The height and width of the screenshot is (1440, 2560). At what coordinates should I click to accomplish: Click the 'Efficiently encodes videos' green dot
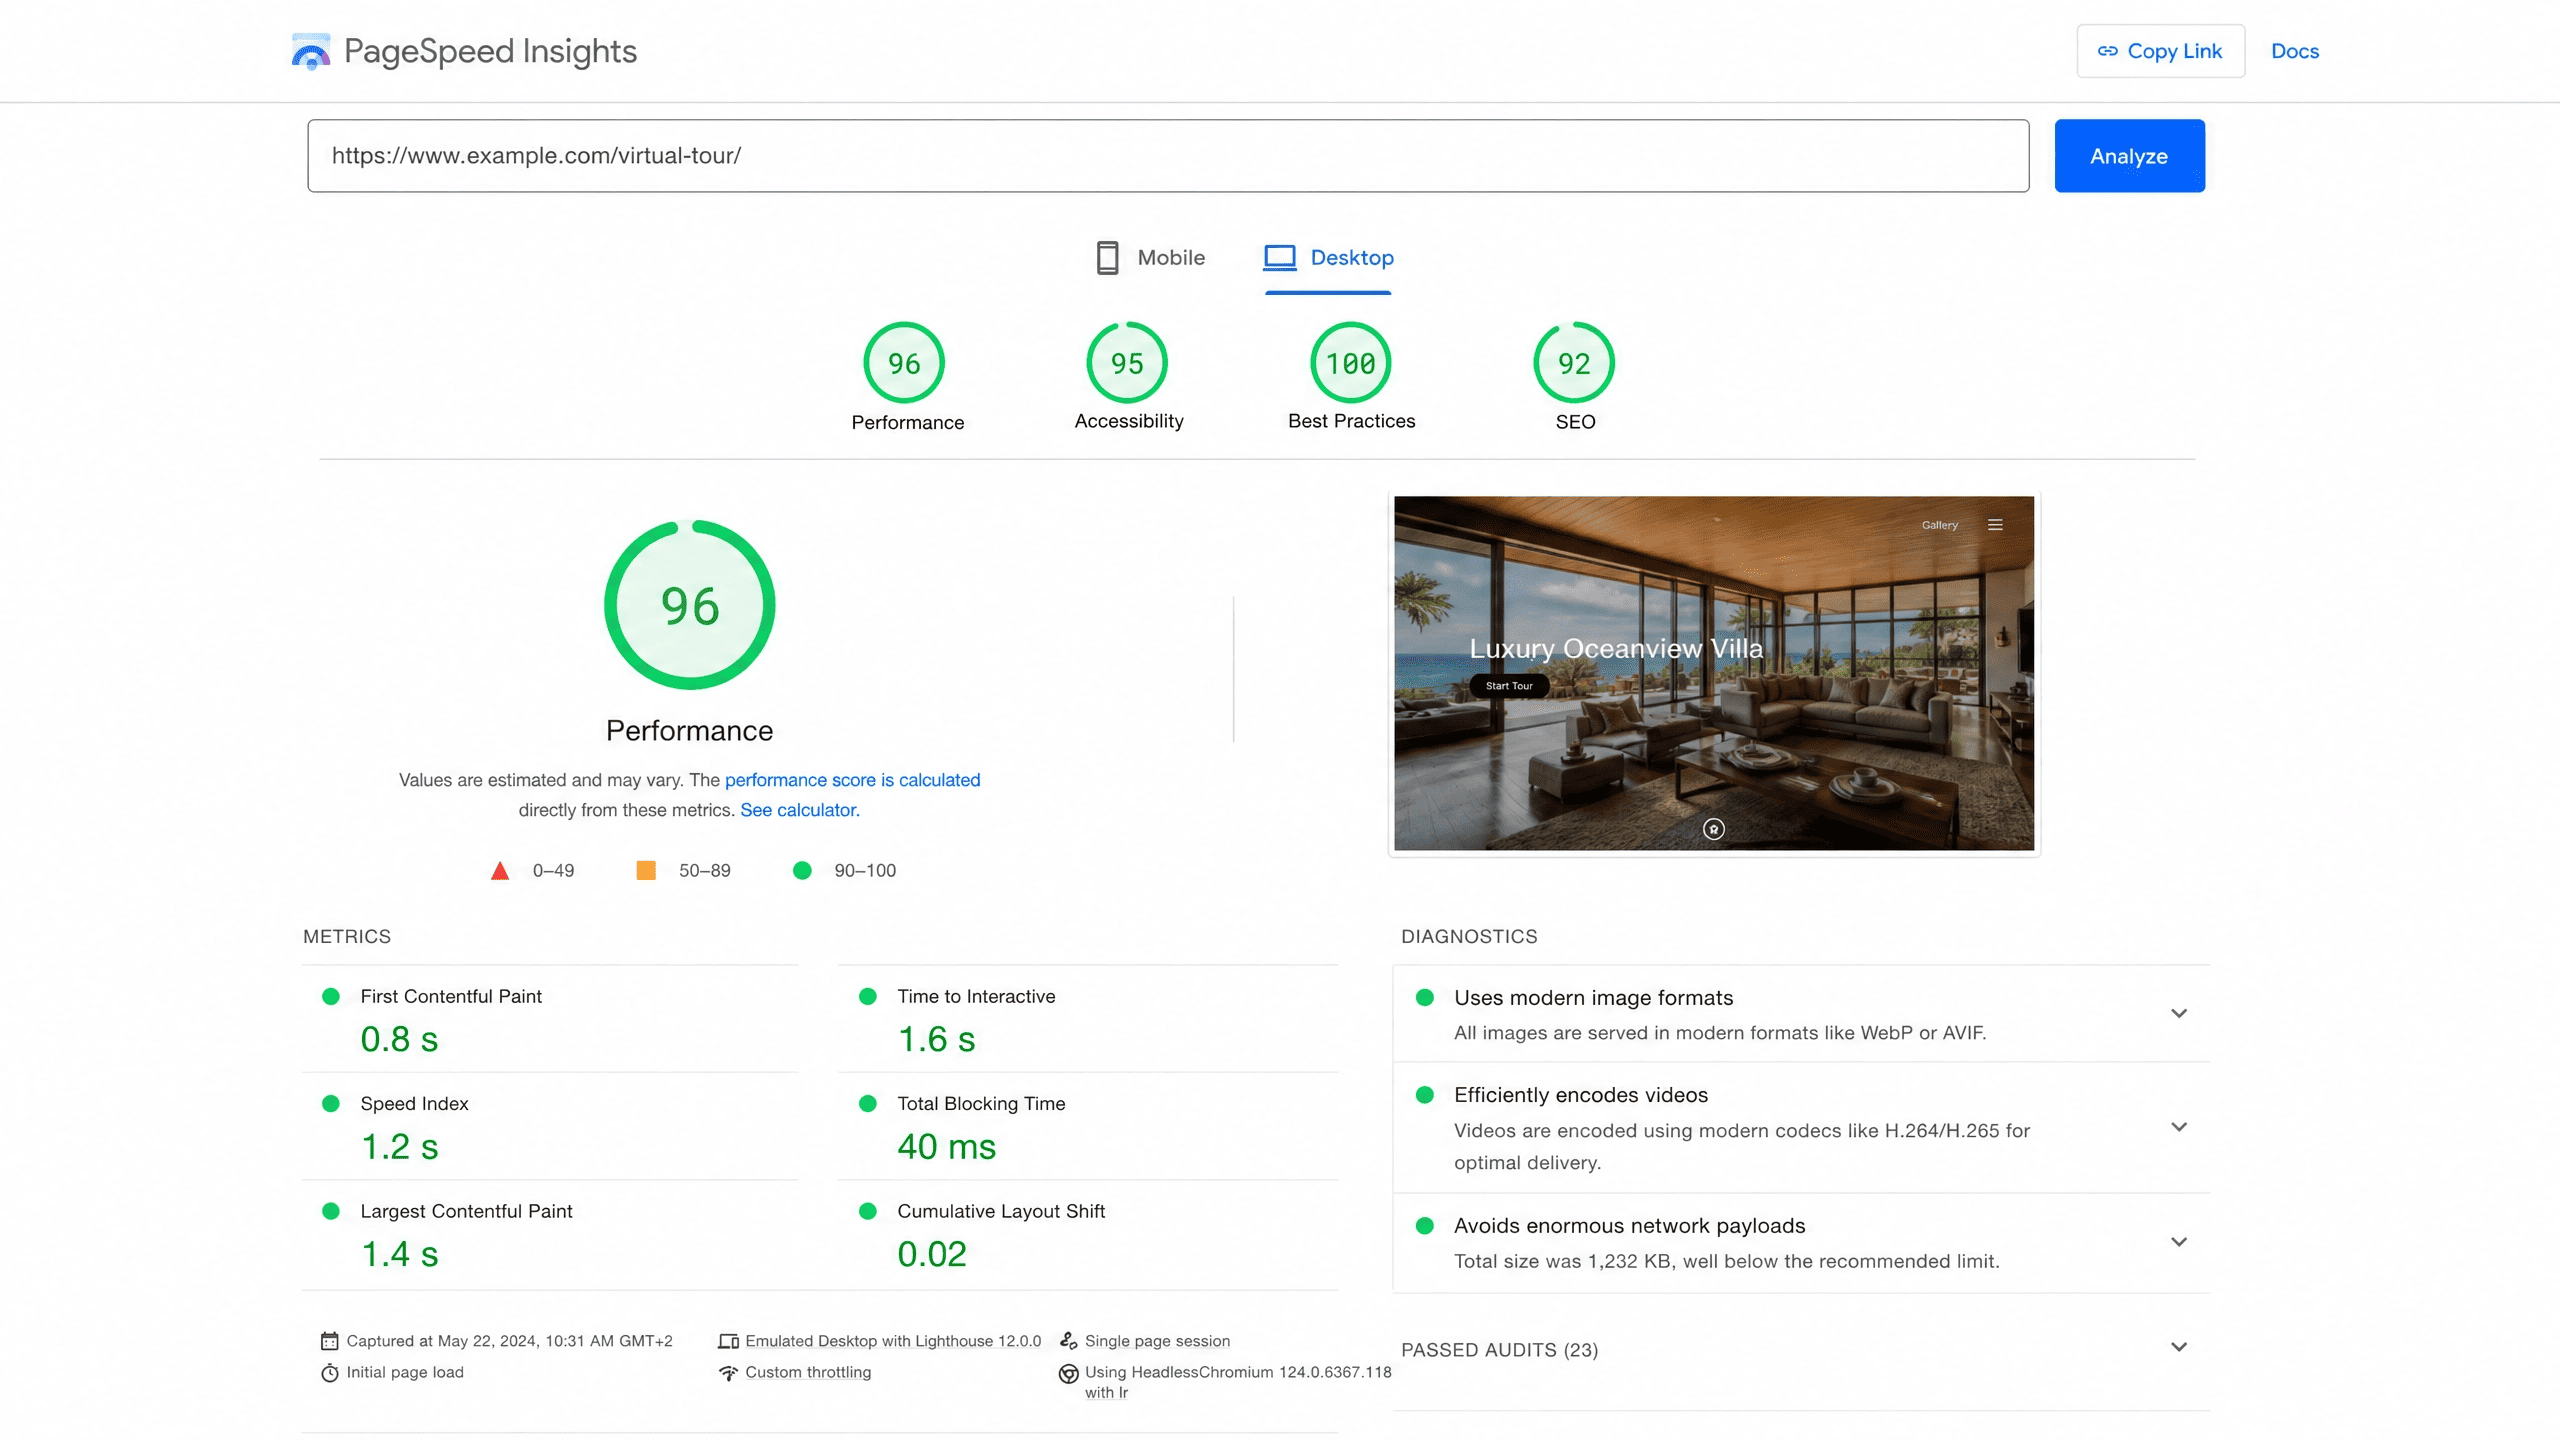1425,1095
